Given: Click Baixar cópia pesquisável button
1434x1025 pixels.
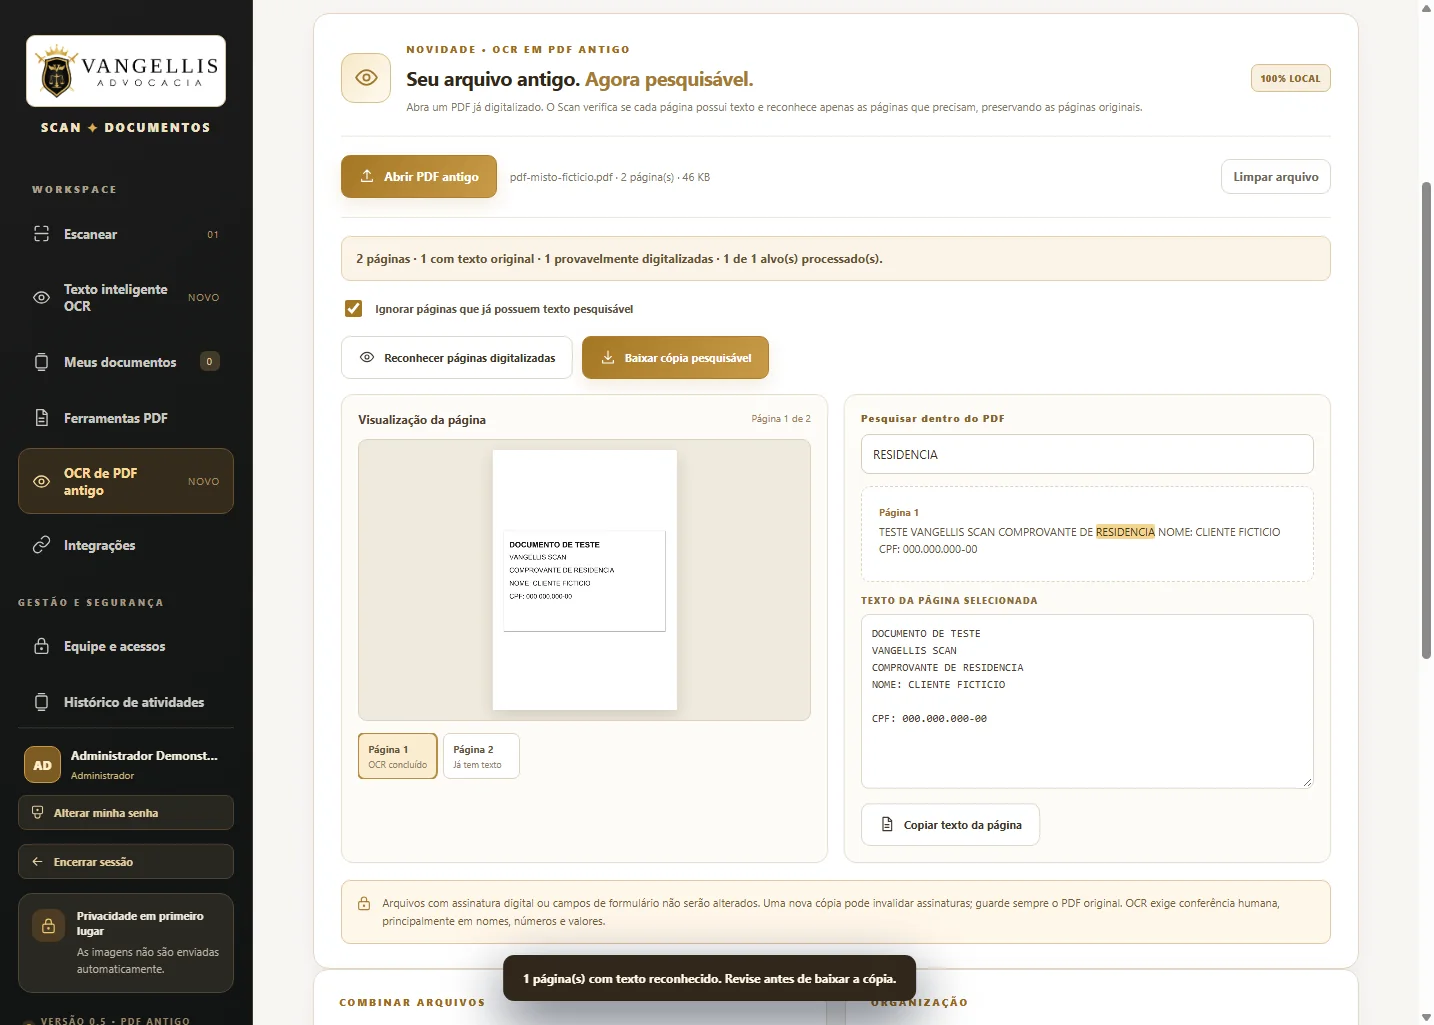Looking at the screenshot, I should point(675,357).
